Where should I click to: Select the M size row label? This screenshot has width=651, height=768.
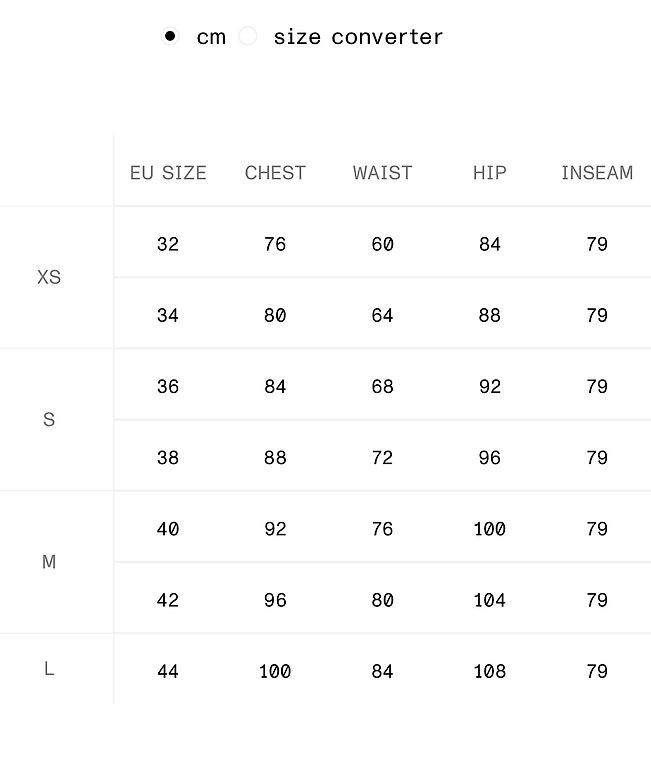coord(49,562)
